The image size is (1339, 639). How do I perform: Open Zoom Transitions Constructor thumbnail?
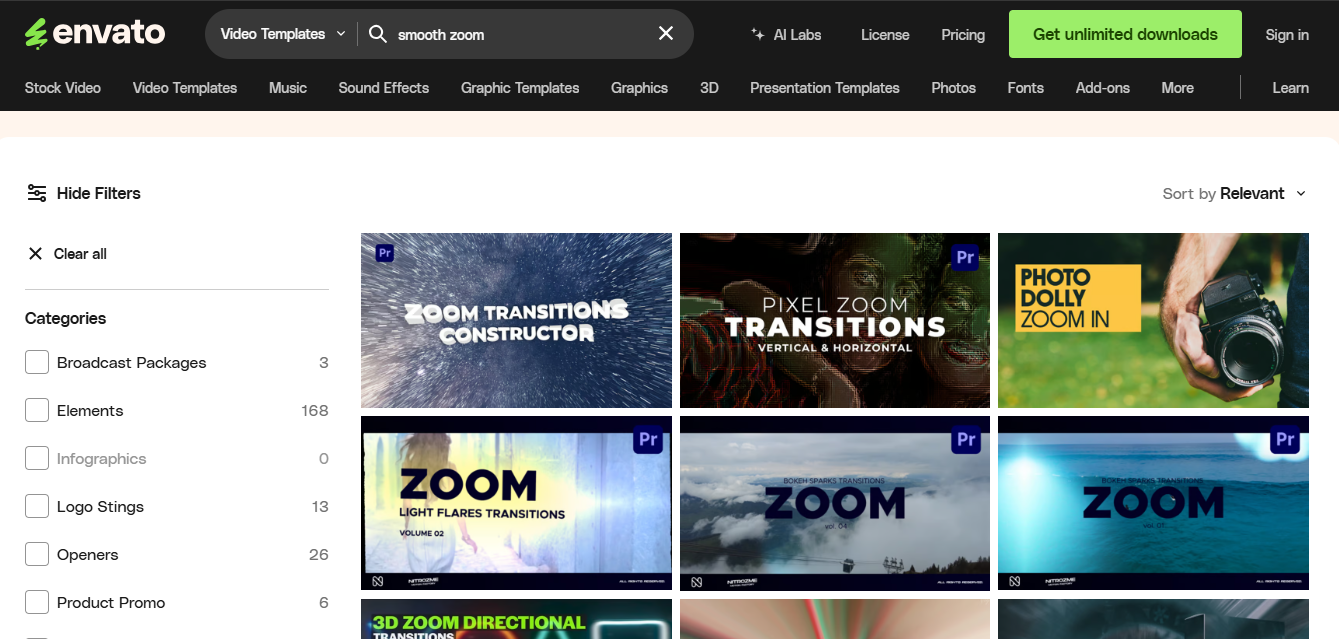point(516,320)
